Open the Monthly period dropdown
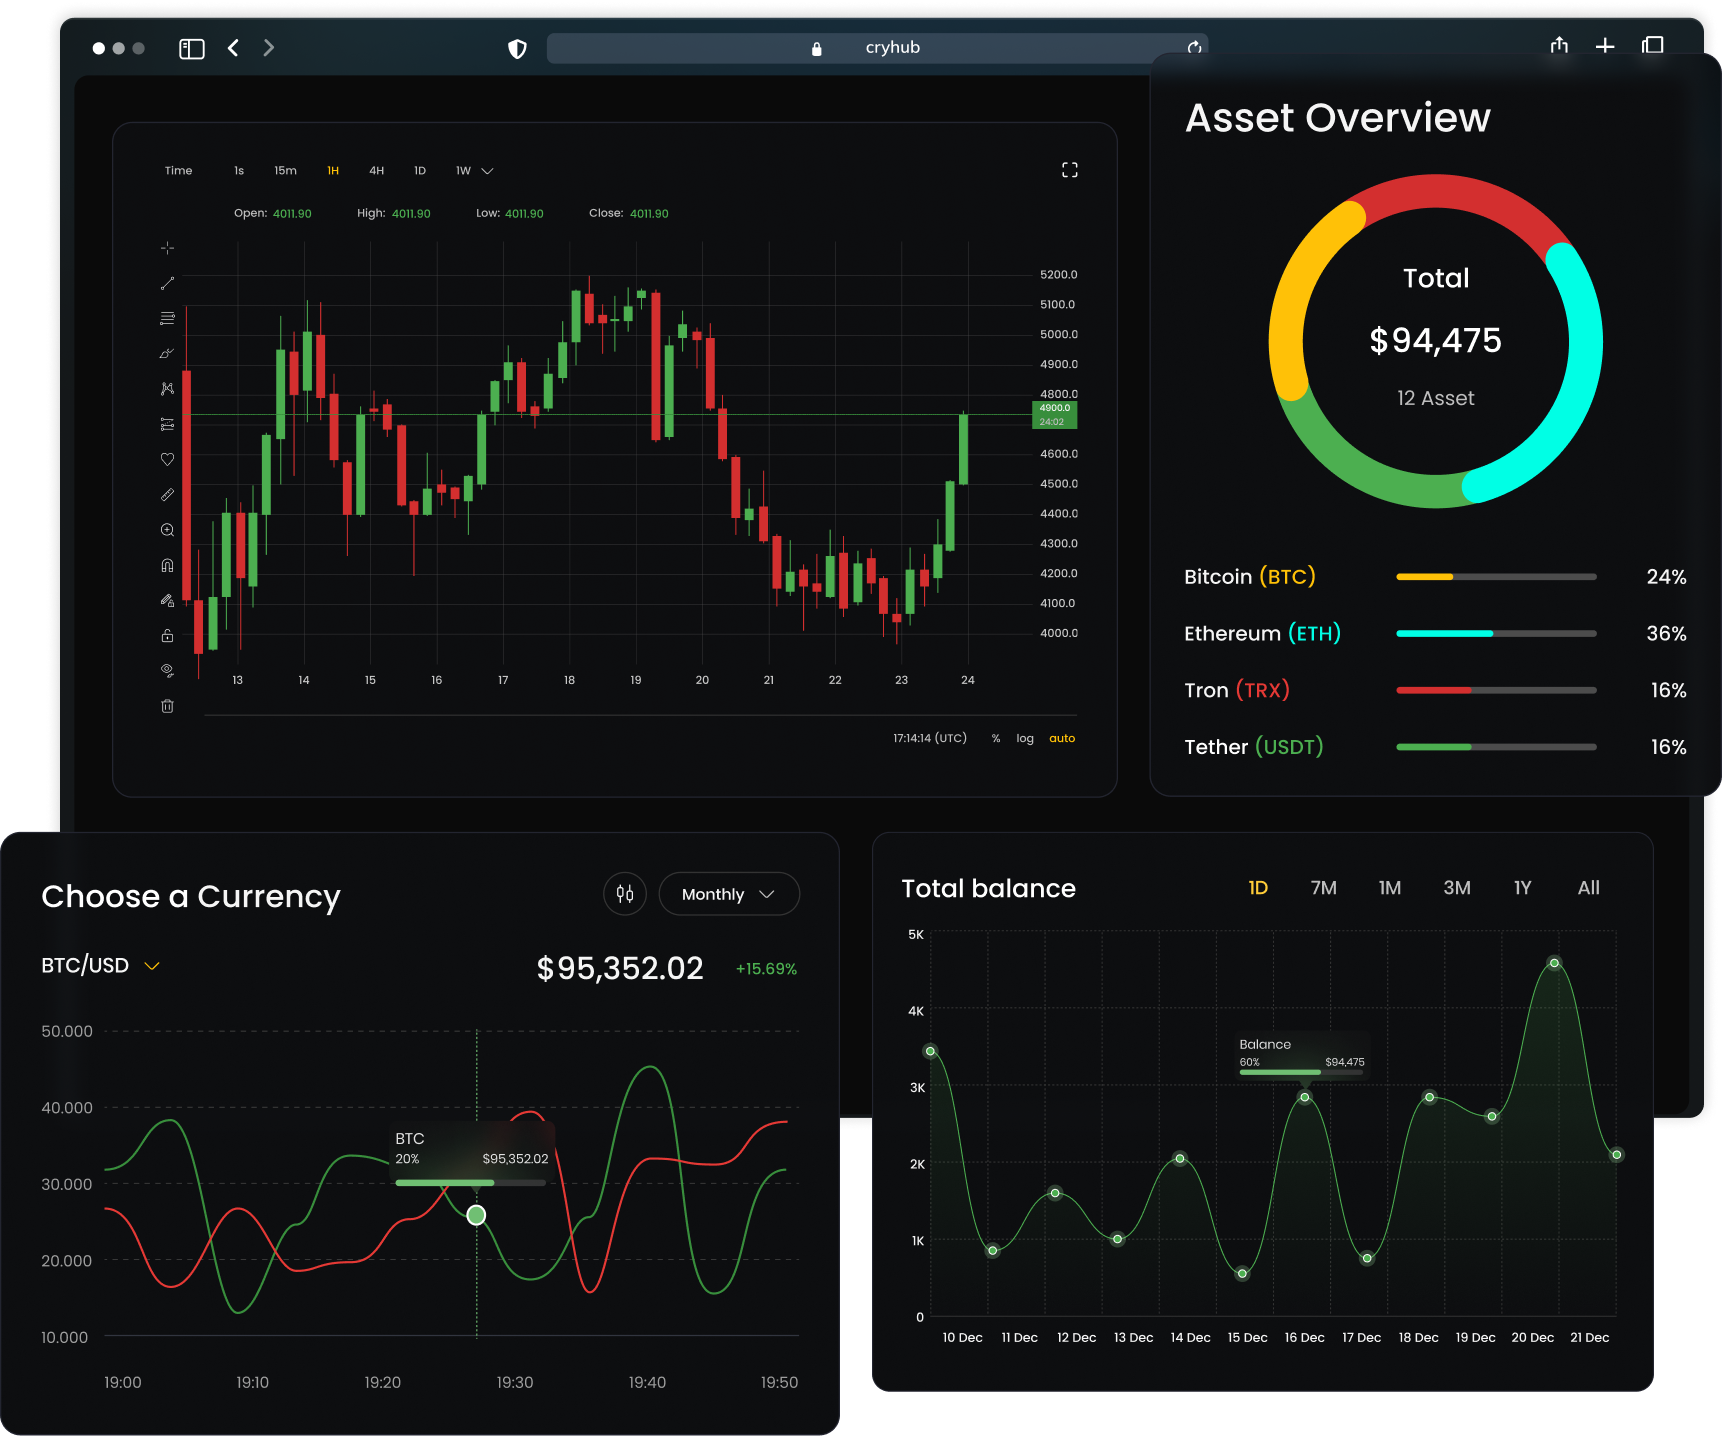Screen dimensions: 1722x1436 [728, 894]
